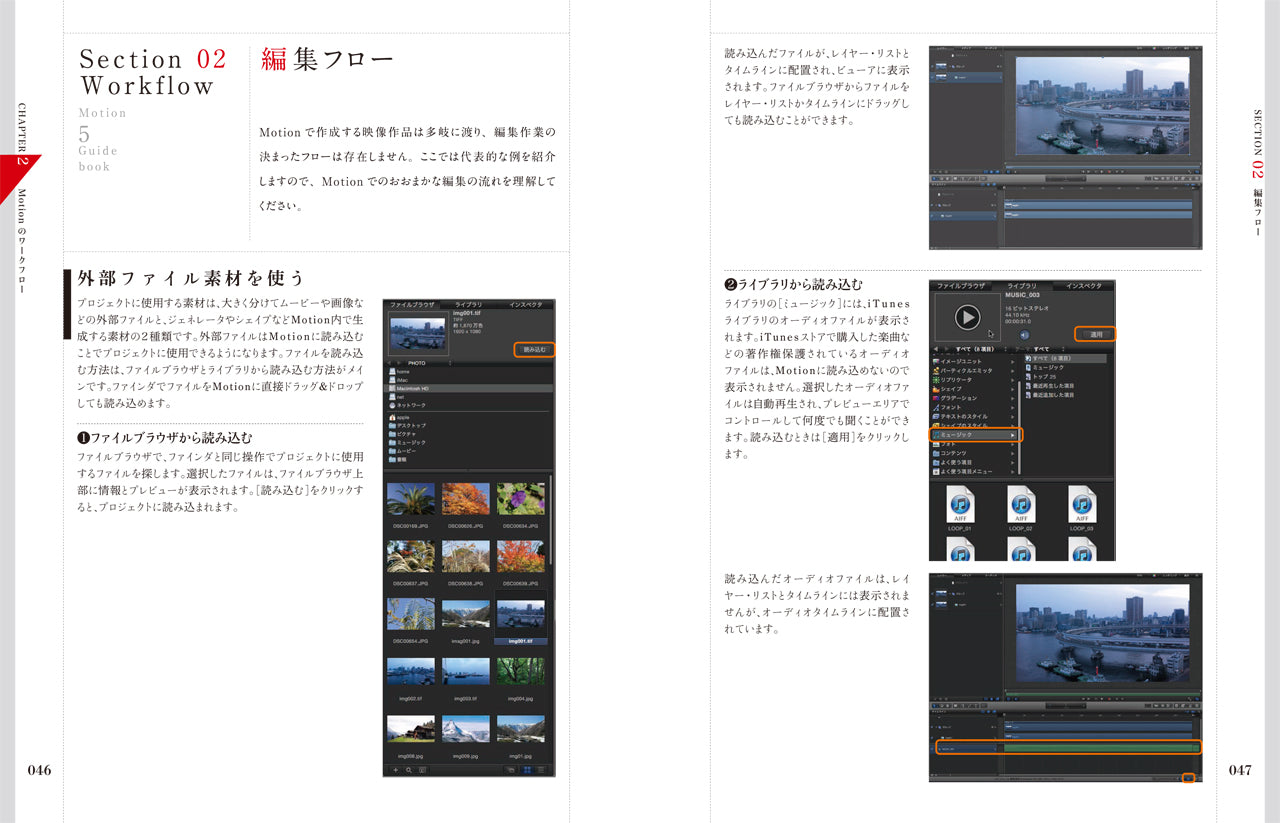Select the net volume icon row
The height and width of the screenshot is (823, 1280).
[x=468, y=397]
